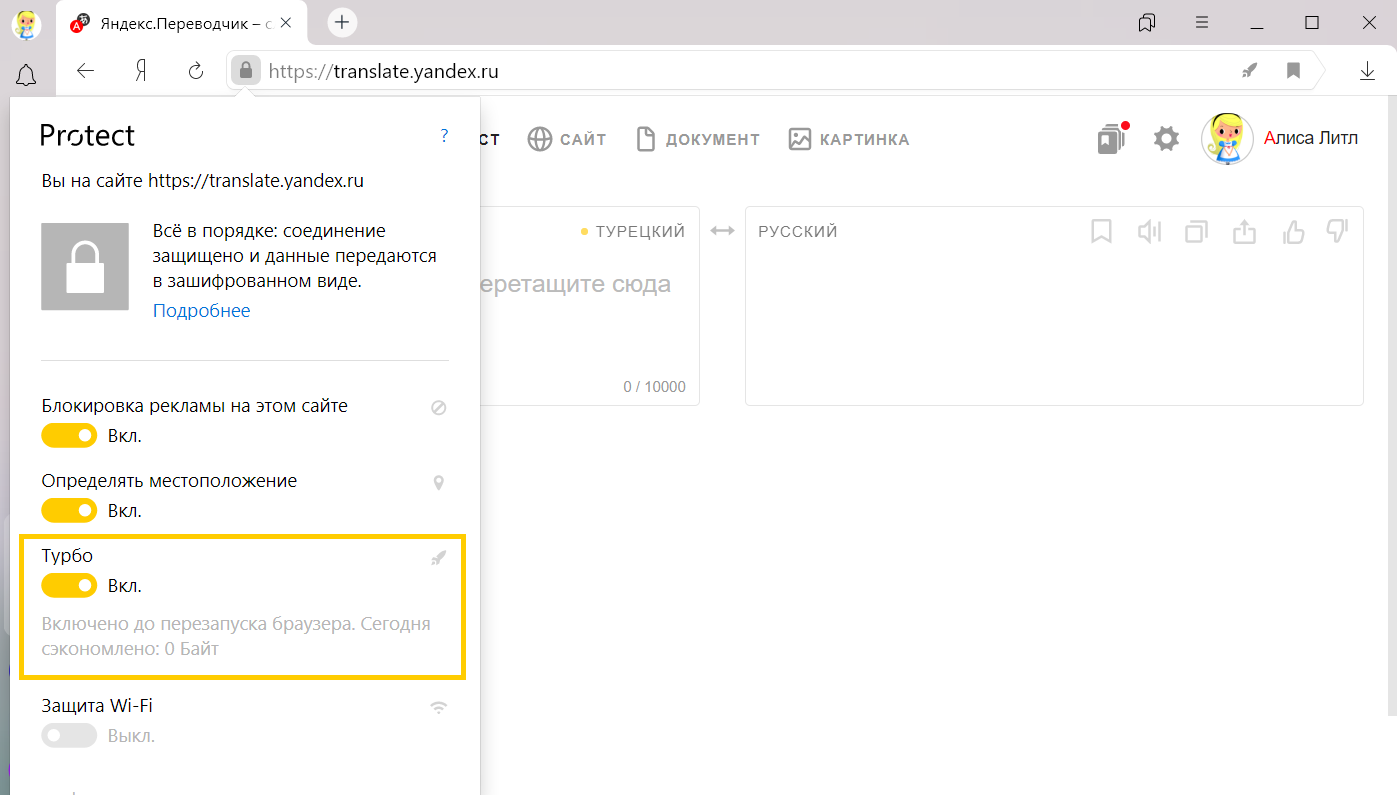The height and width of the screenshot is (795, 1397).
Task: Choose source language ТУРЕЦКИЙ
Action: tap(640, 231)
